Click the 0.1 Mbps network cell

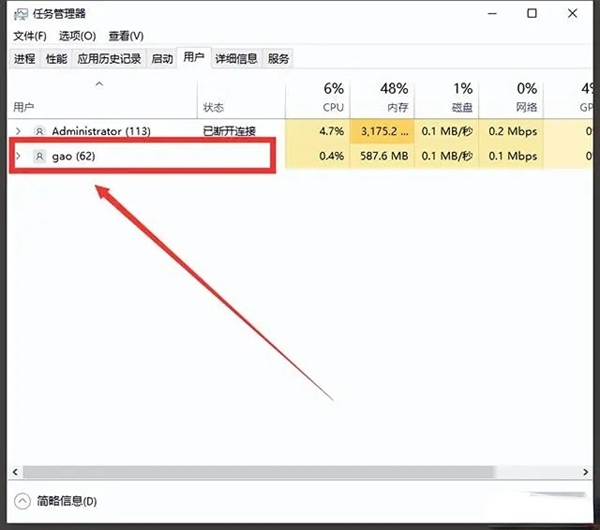pos(511,156)
